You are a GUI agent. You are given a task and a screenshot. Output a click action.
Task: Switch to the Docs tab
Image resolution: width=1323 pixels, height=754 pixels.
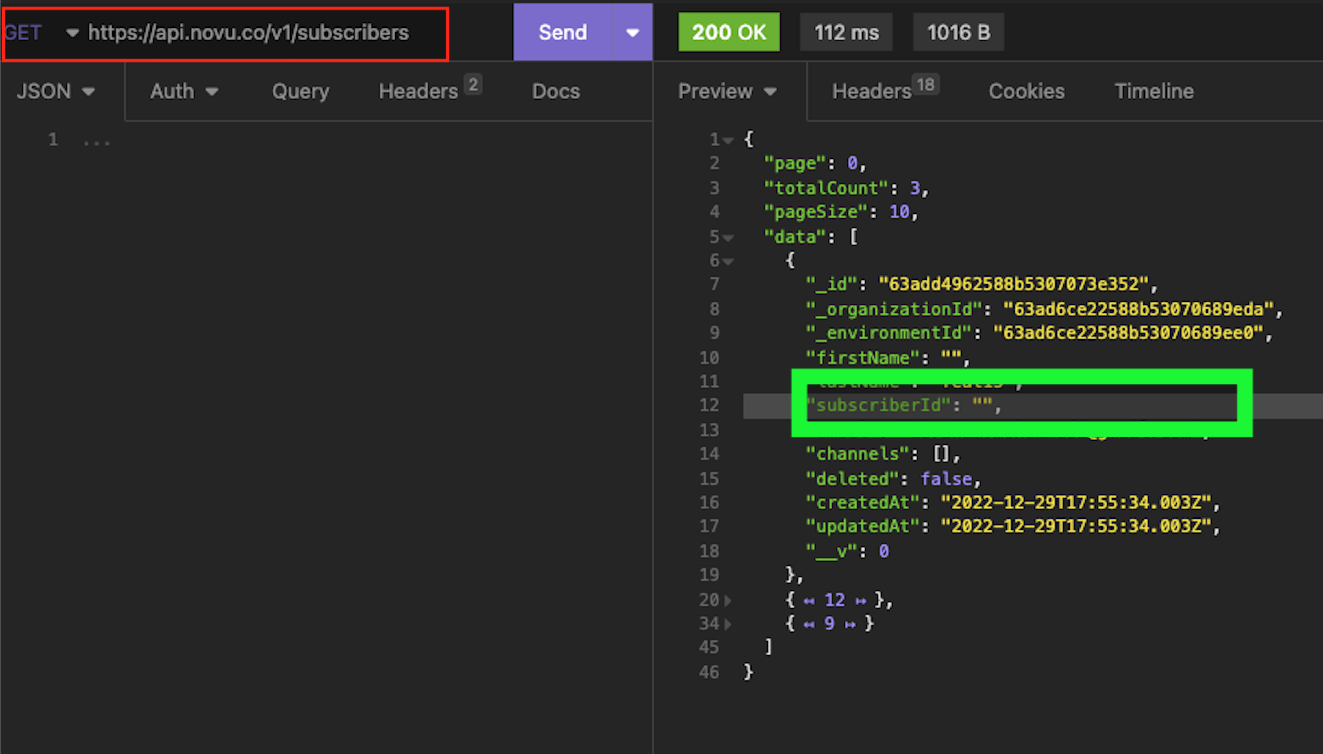[556, 91]
